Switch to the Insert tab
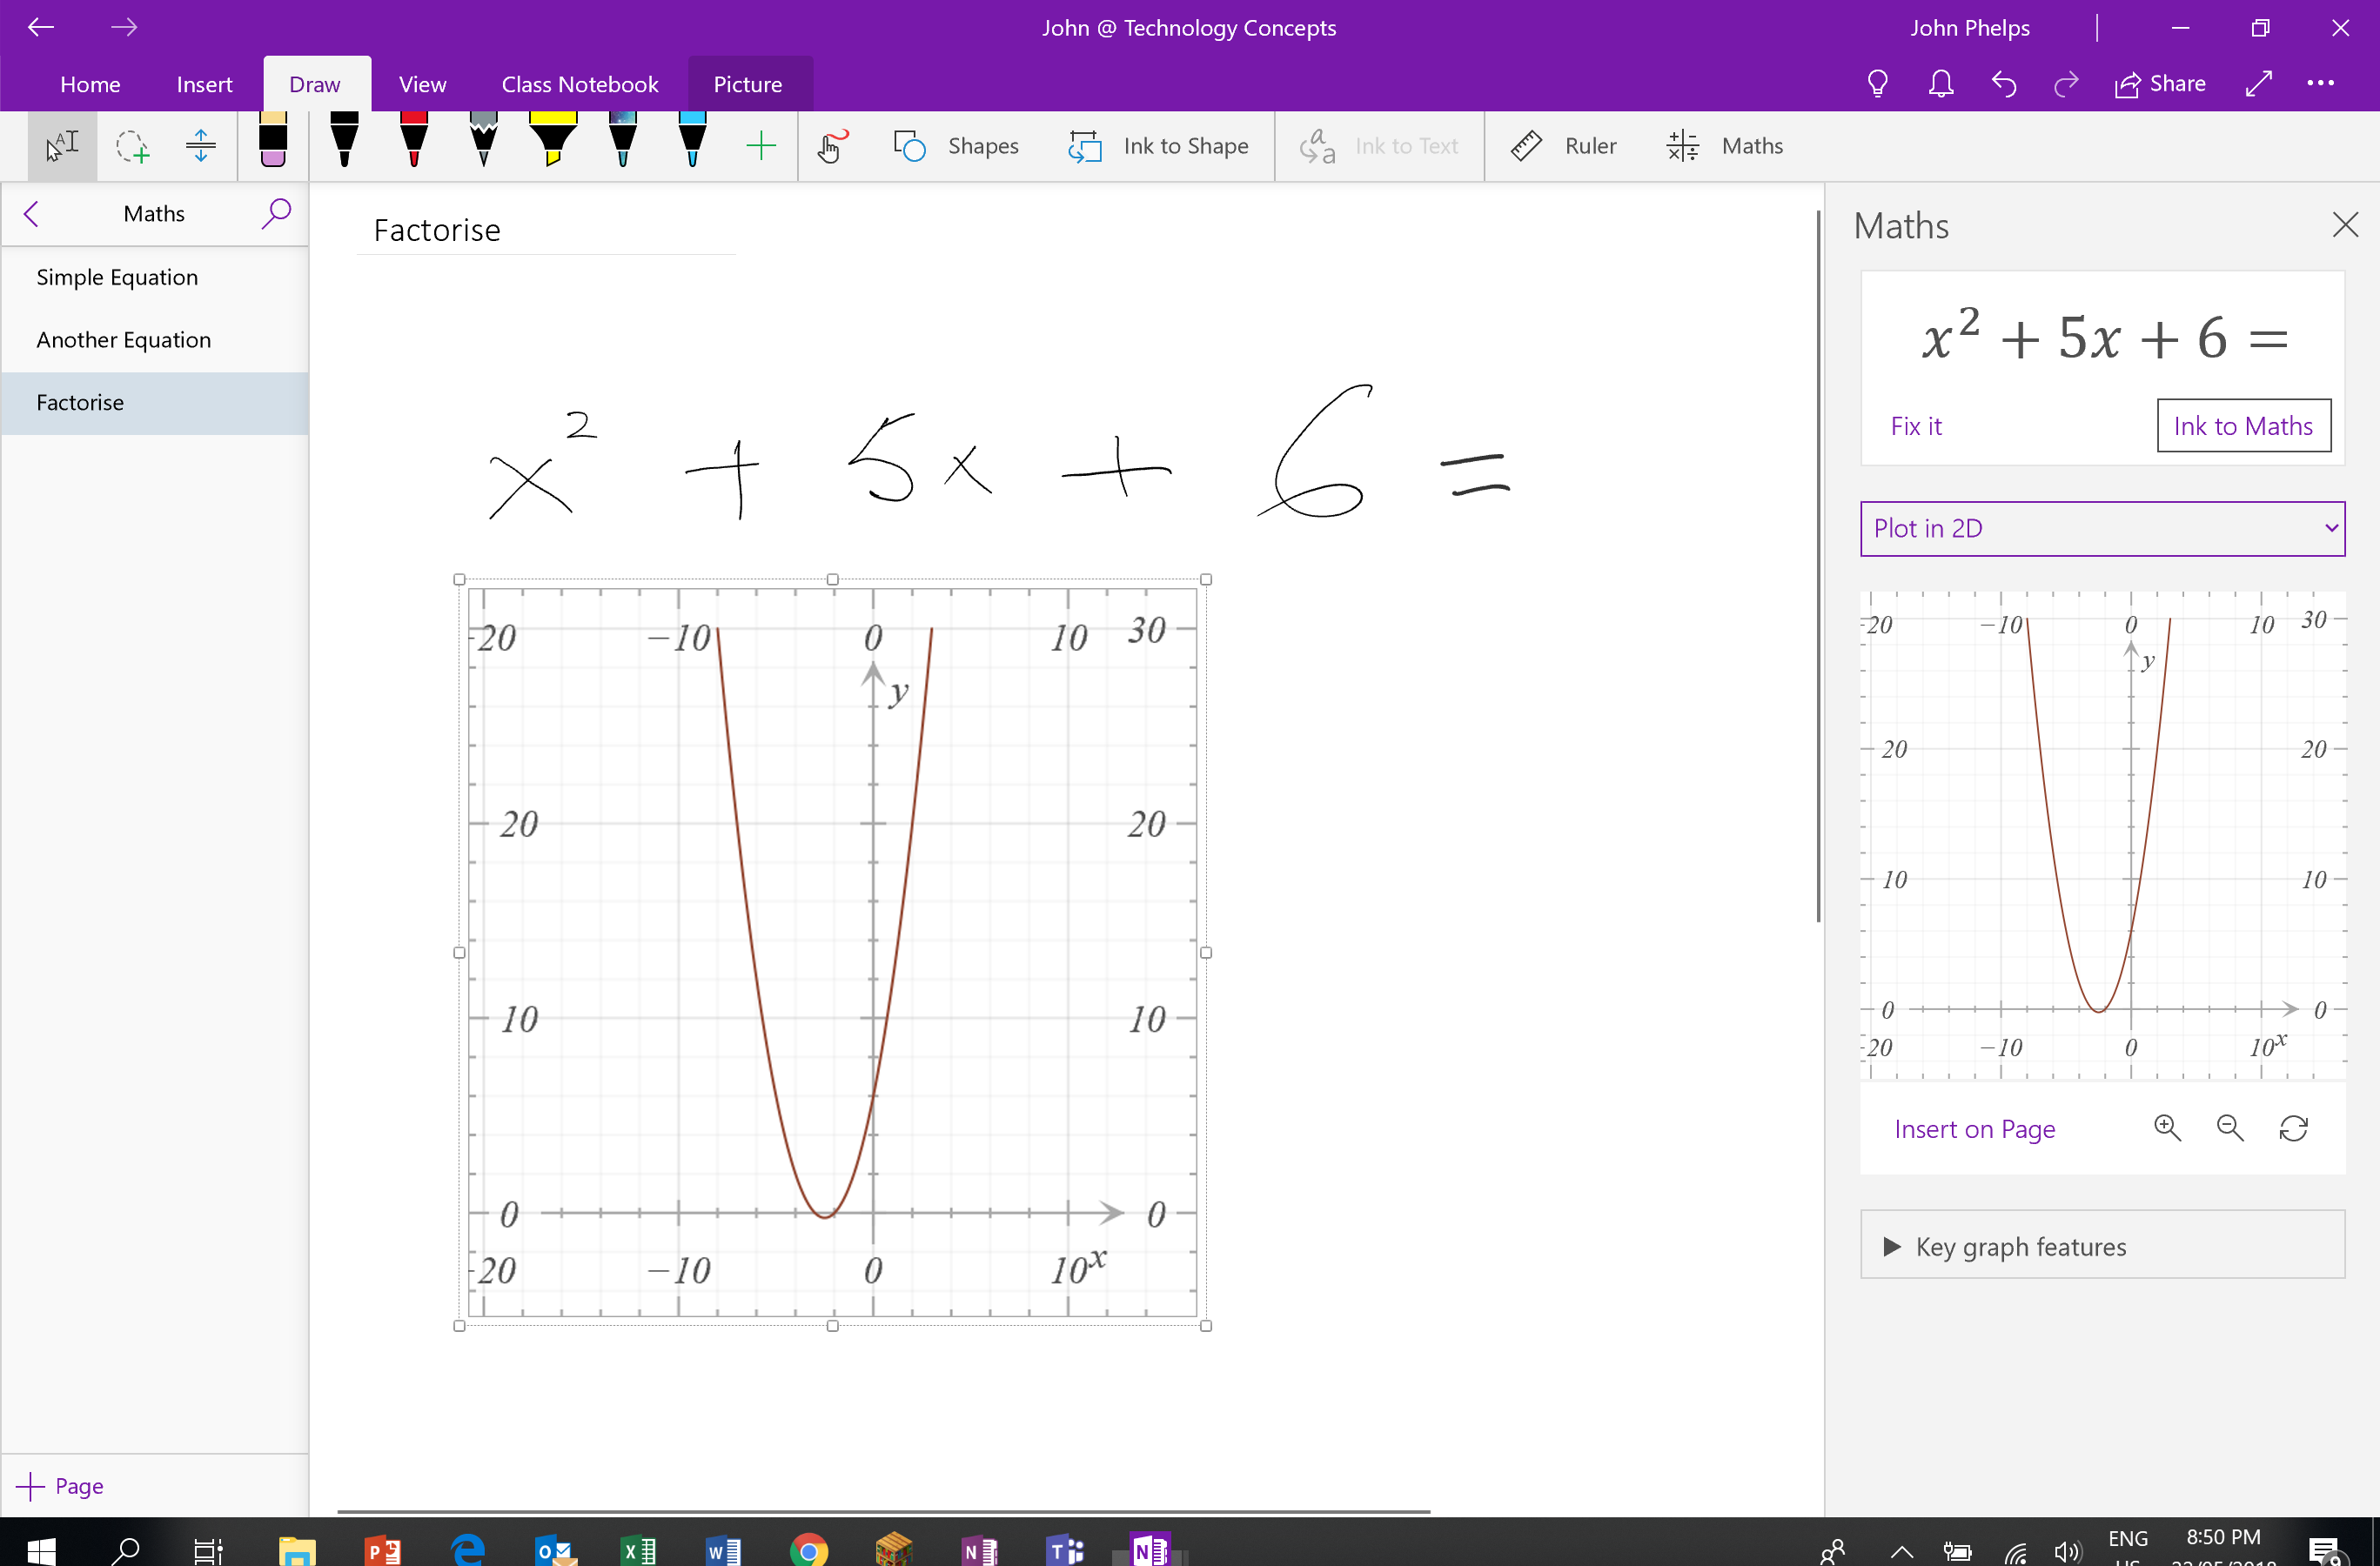Viewport: 2380px width, 1566px height. coord(204,84)
